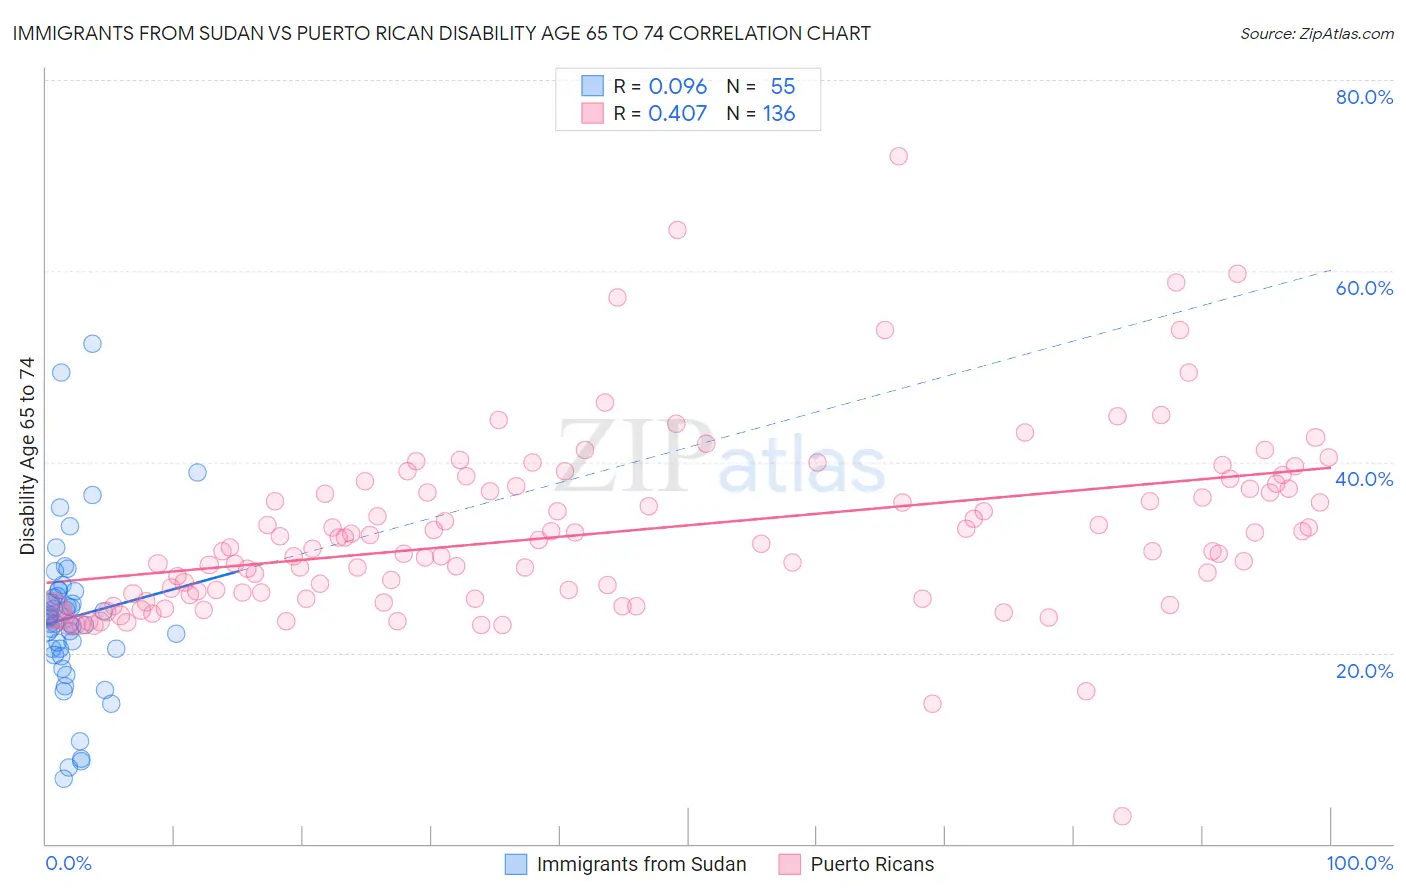This screenshot has height=892, width=1406.
Task: Click the blue data point near 49%
Action: tap(61, 372)
